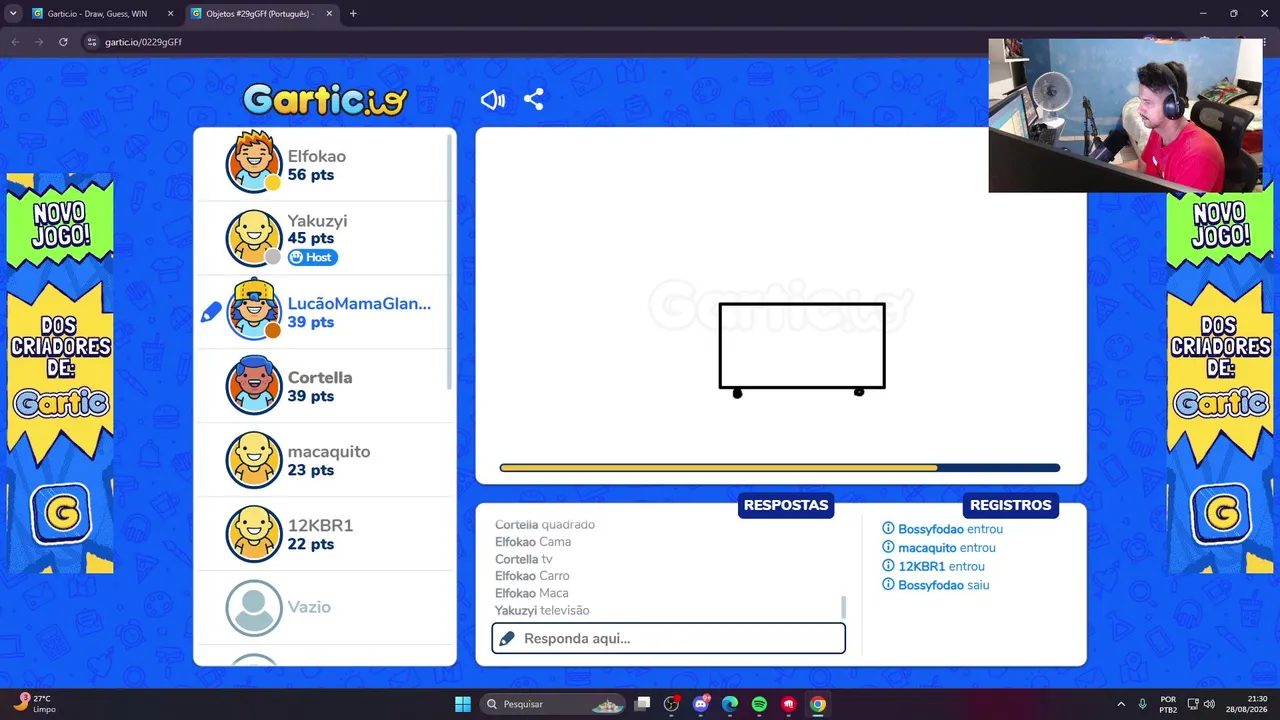Click player name macaquito in list

click(329, 452)
